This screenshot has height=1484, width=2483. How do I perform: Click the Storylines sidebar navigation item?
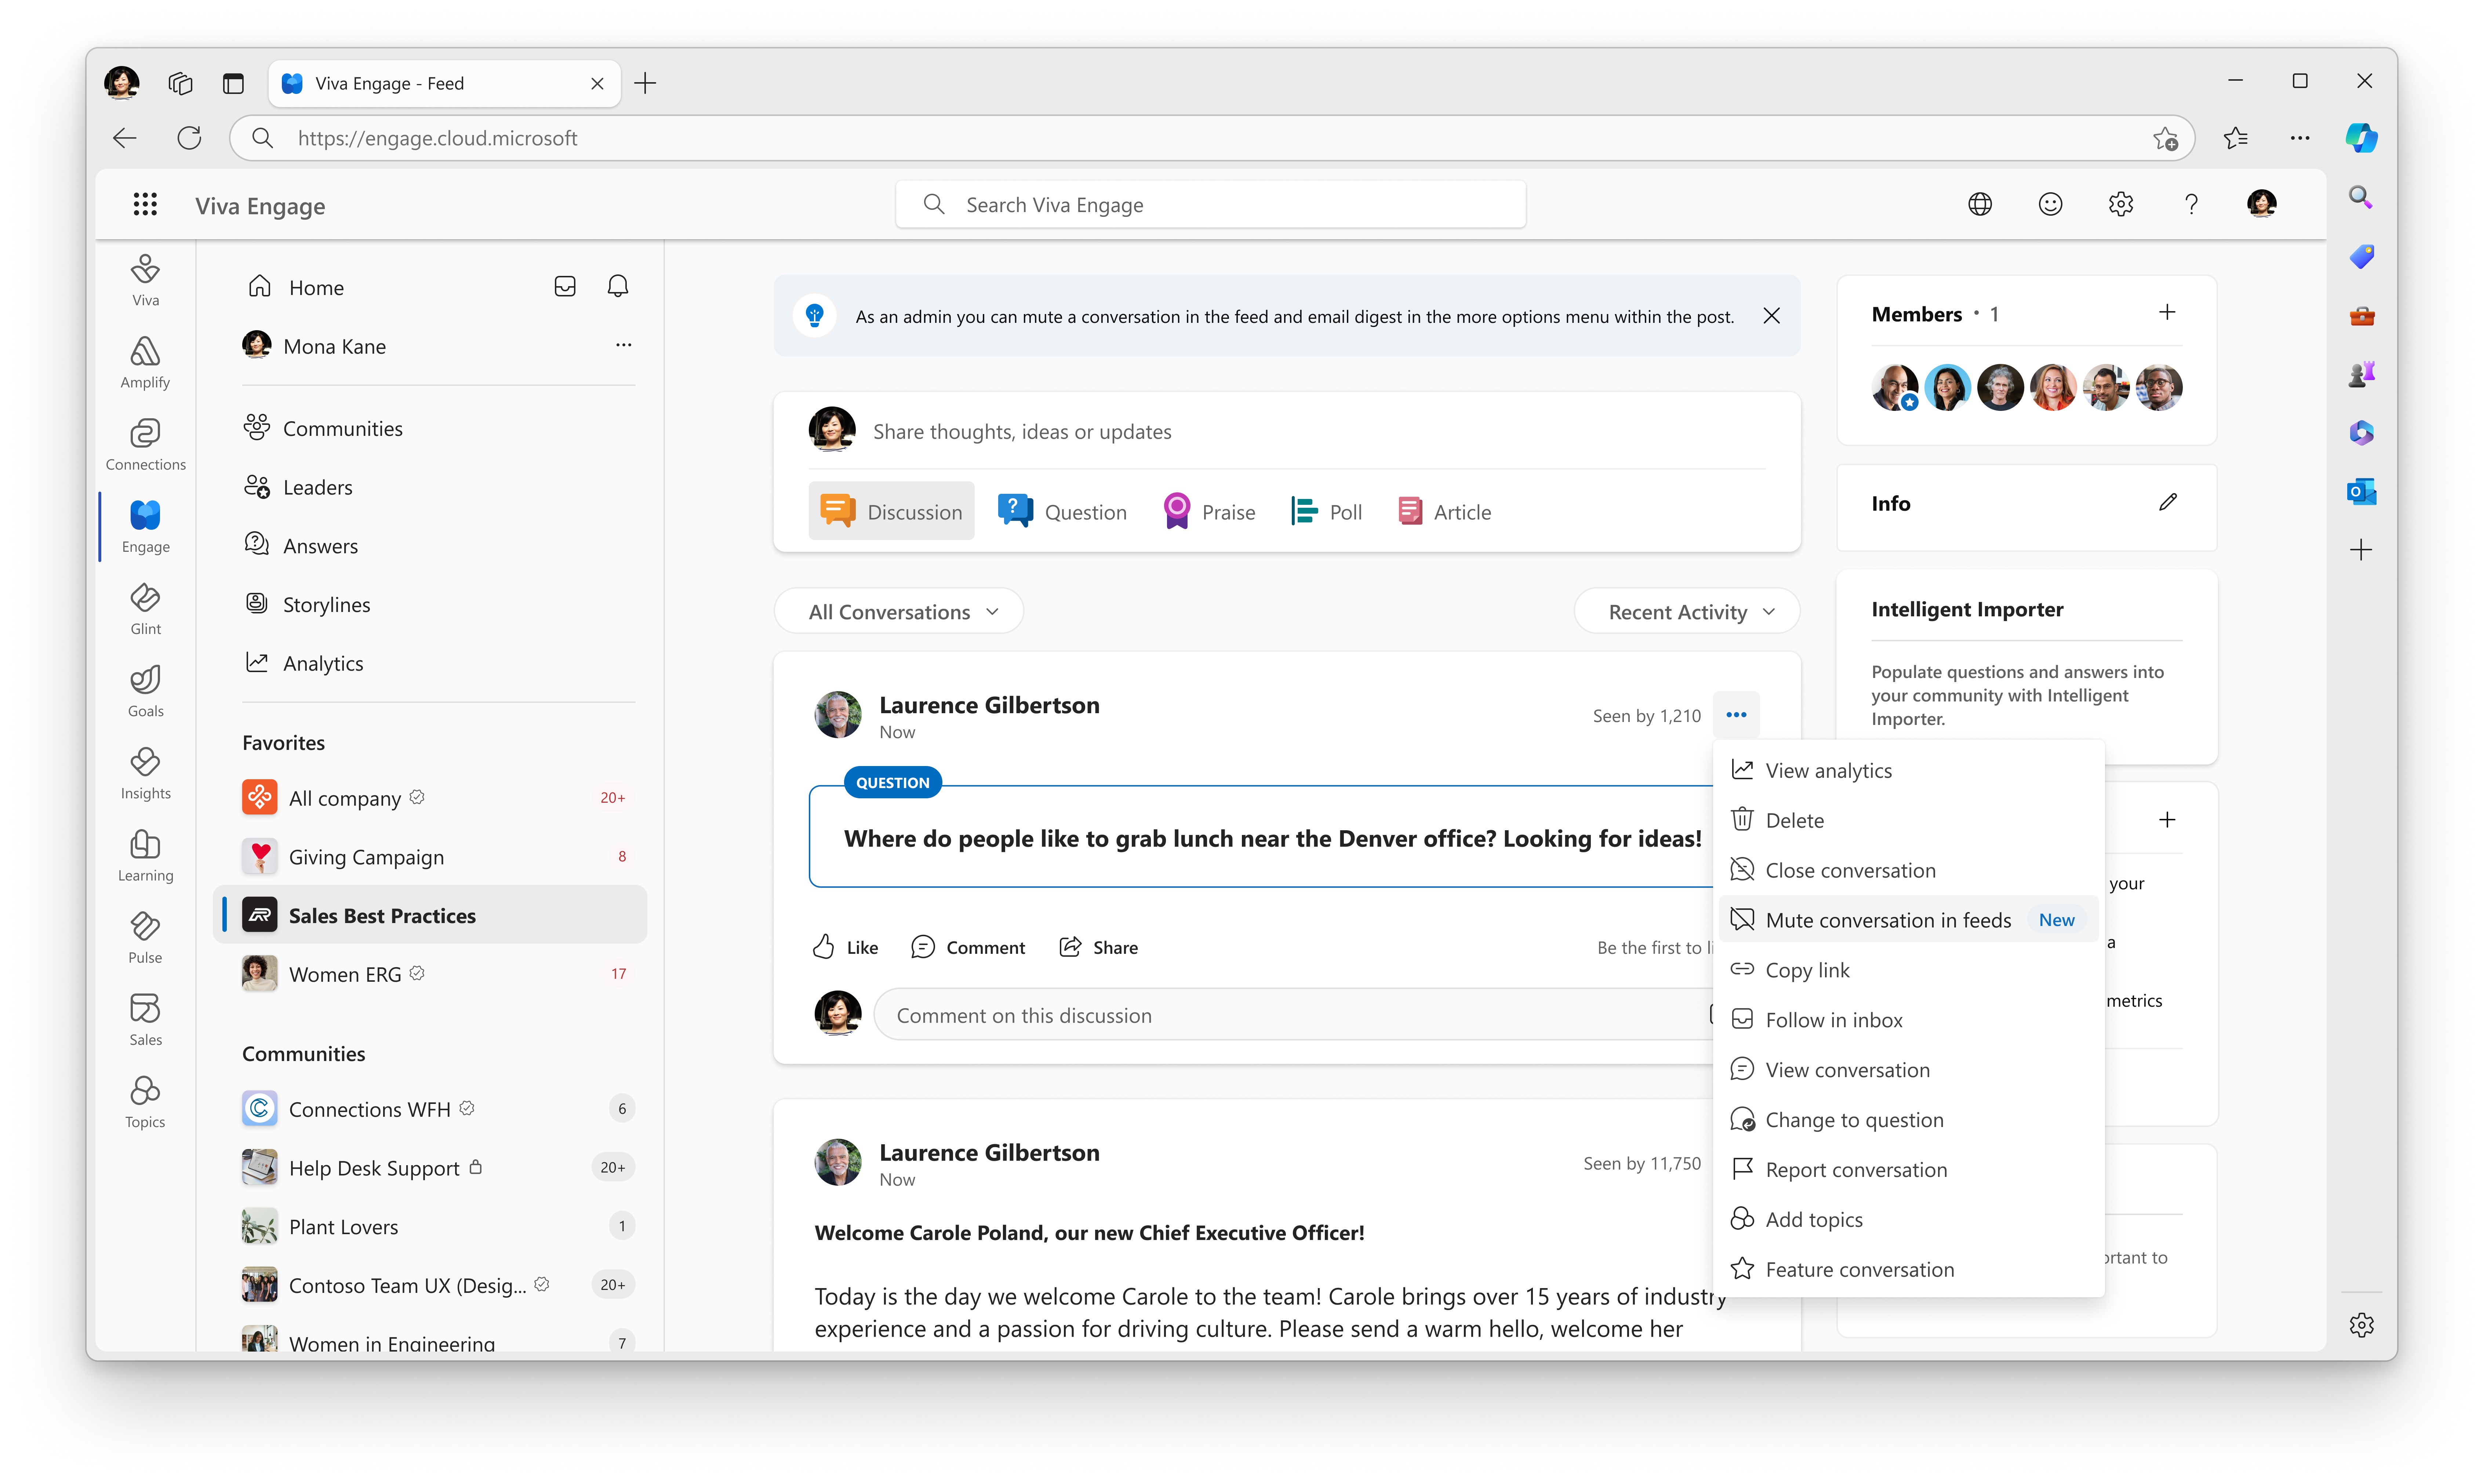tap(327, 602)
